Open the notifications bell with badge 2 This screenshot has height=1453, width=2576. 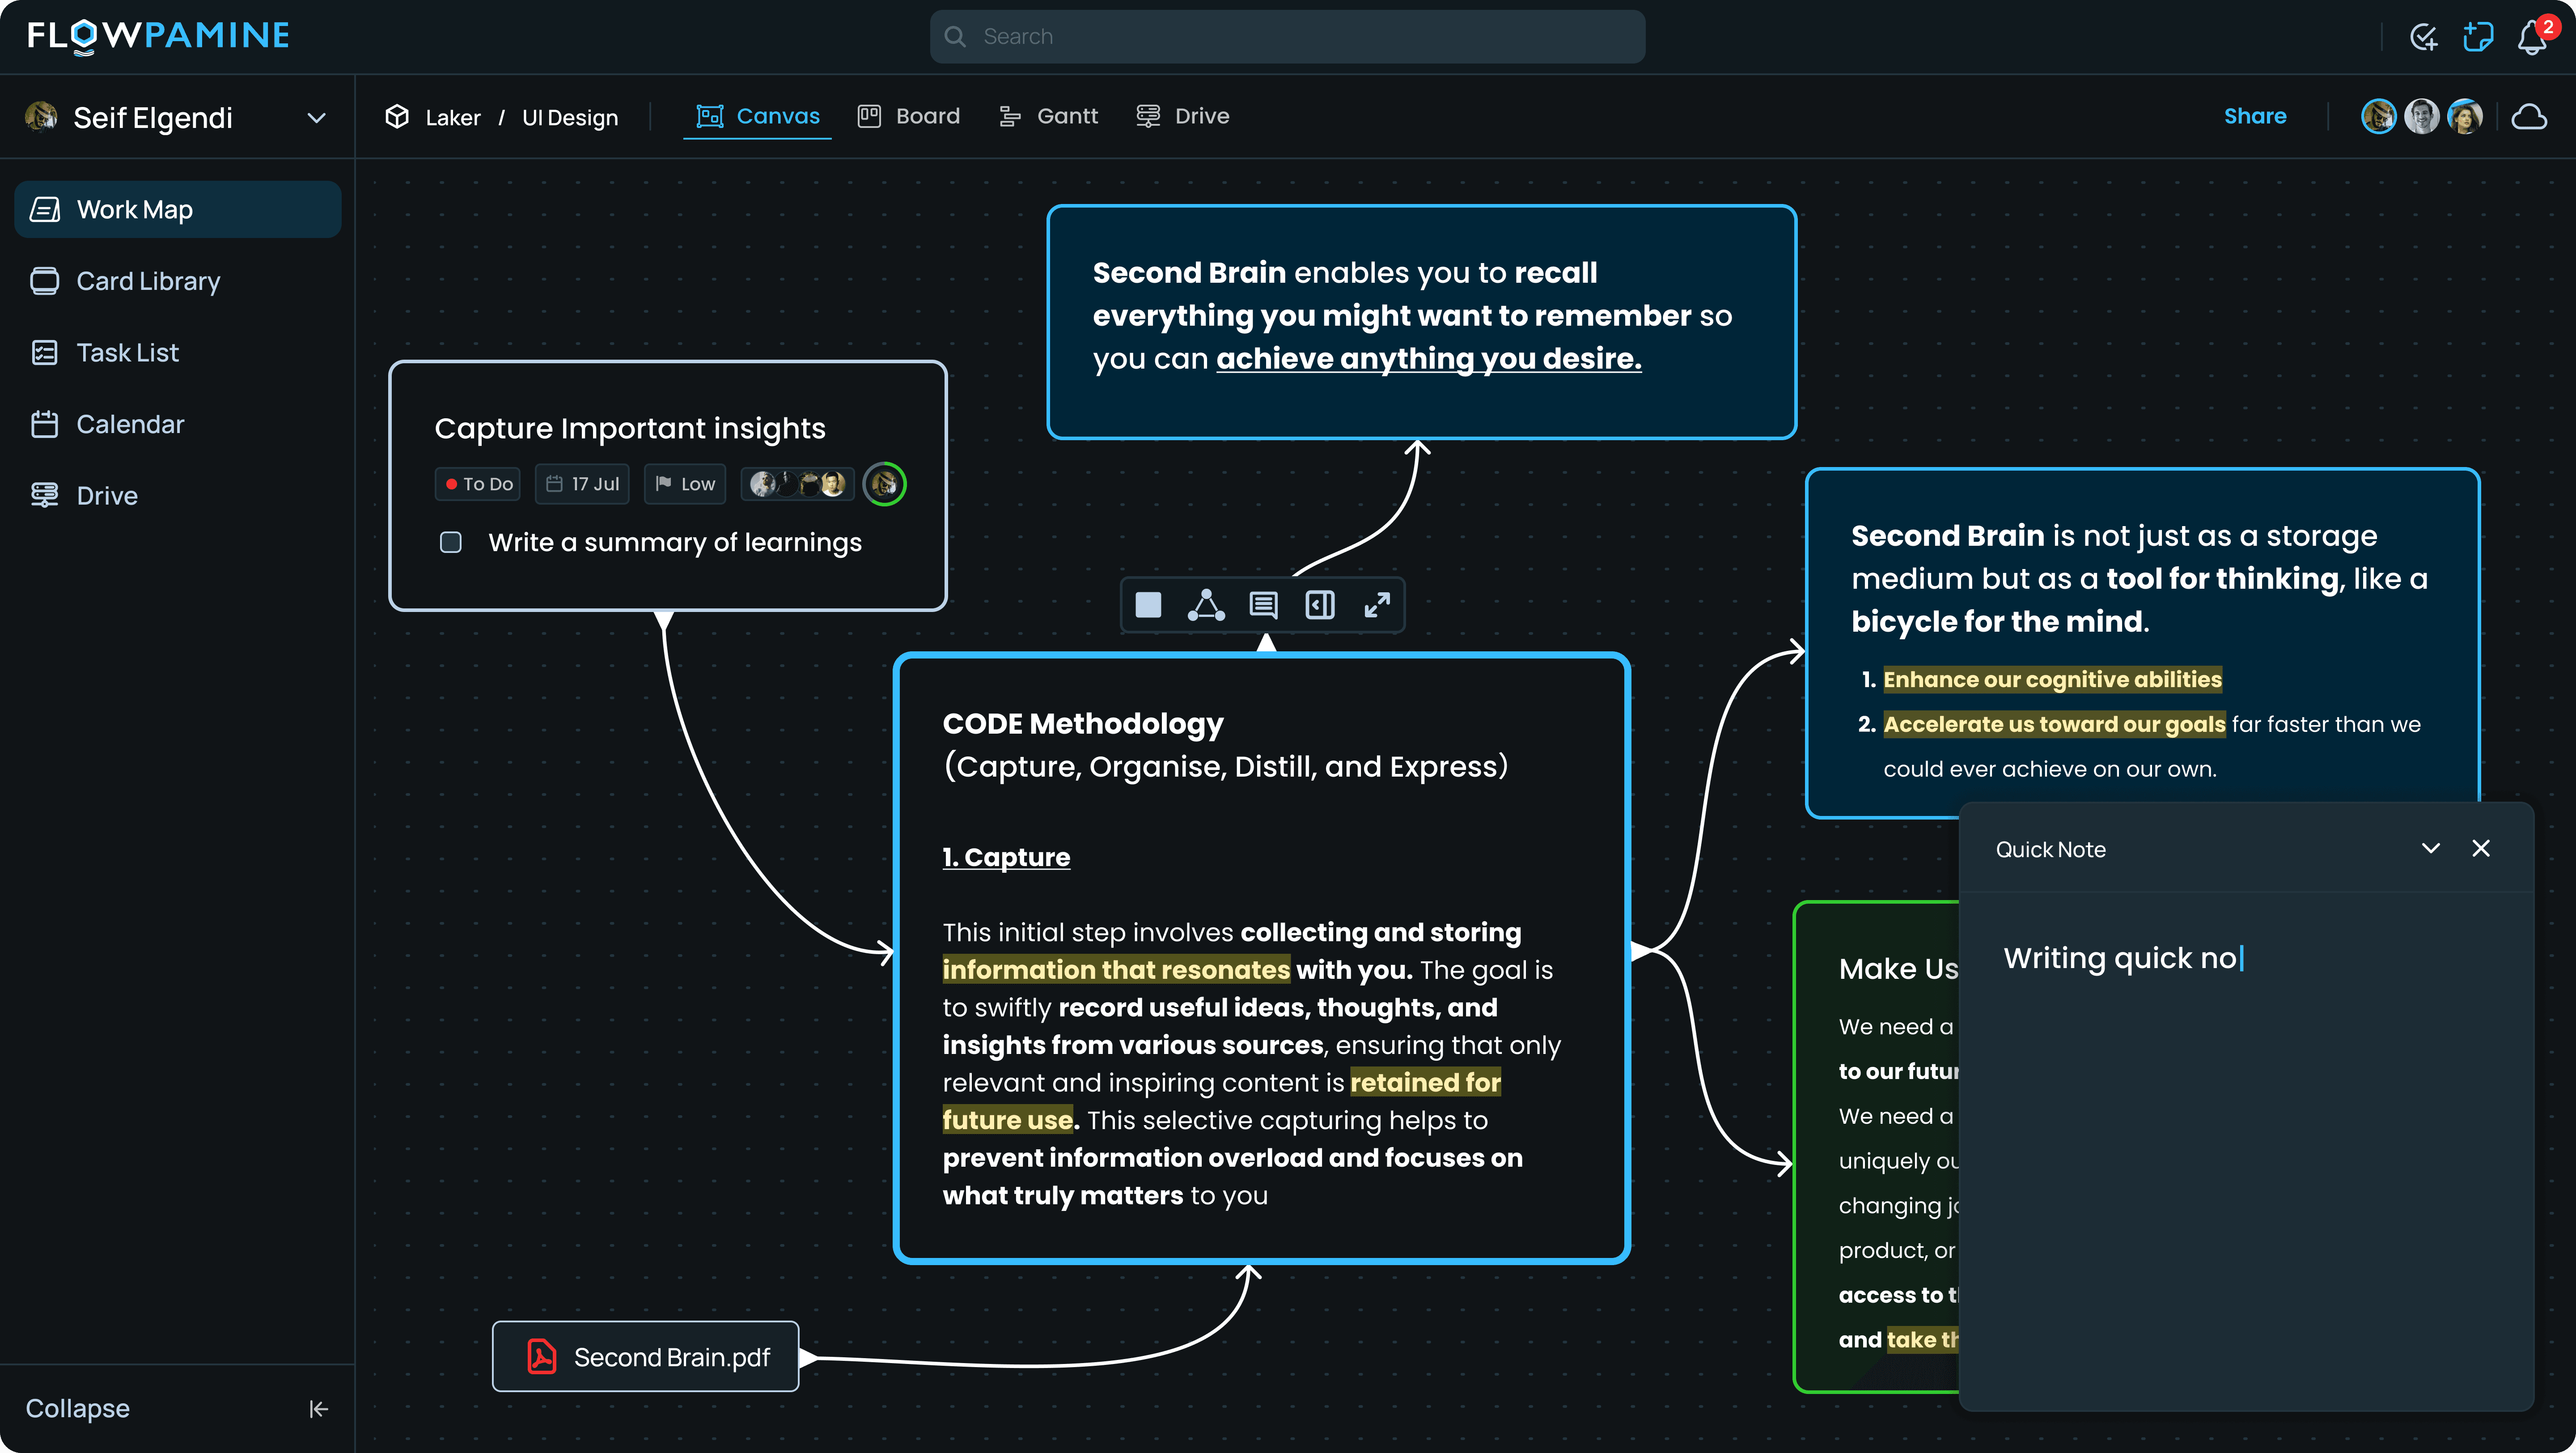(2531, 36)
